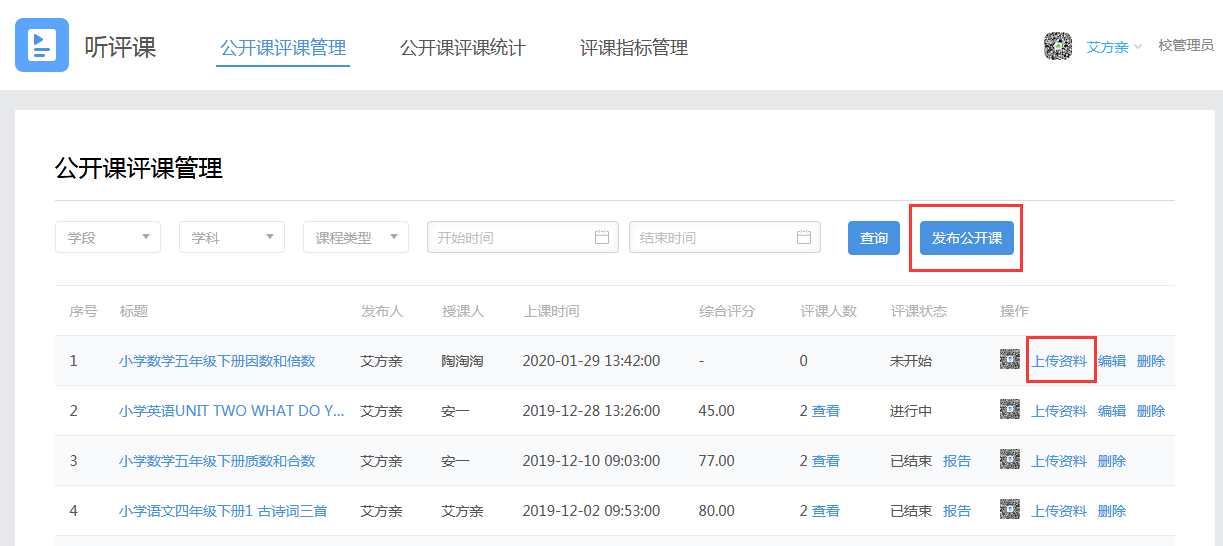The image size is (1223, 546).
Task: Switch to 公开课评课统计 tab
Action: coord(462,48)
